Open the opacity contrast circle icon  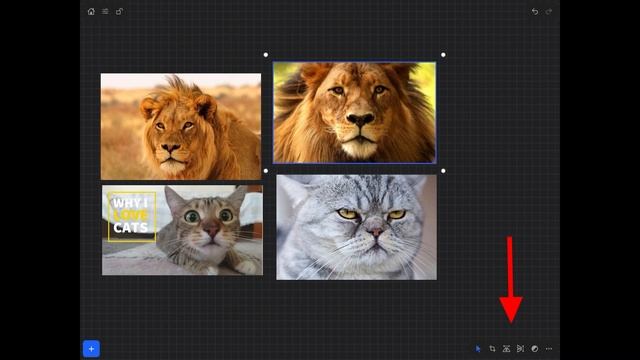click(x=535, y=349)
